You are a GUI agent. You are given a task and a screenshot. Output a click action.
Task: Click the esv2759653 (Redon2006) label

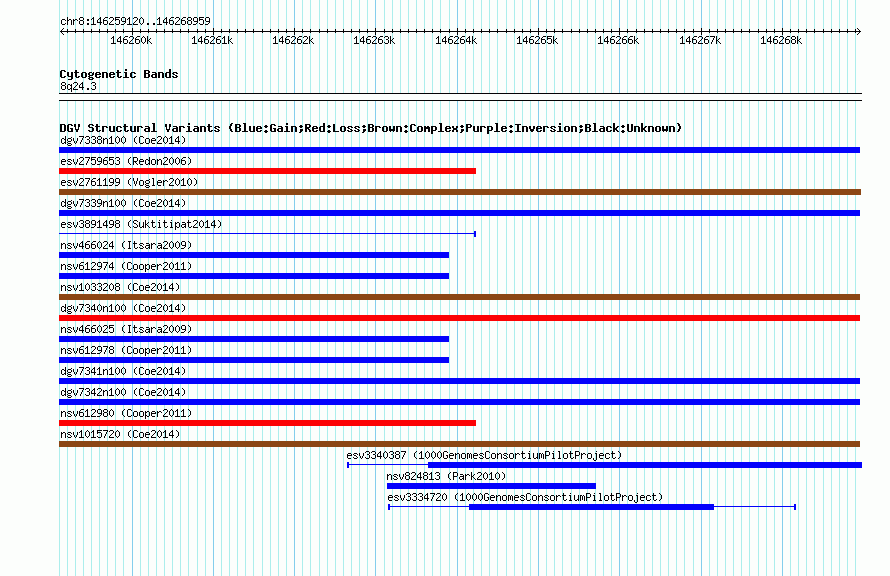[x=126, y=161]
